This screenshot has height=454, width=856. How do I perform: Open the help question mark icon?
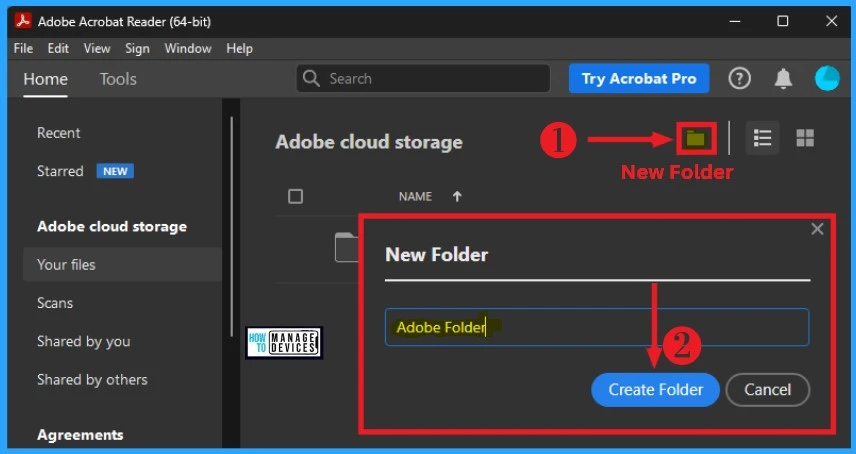(x=739, y=79)
